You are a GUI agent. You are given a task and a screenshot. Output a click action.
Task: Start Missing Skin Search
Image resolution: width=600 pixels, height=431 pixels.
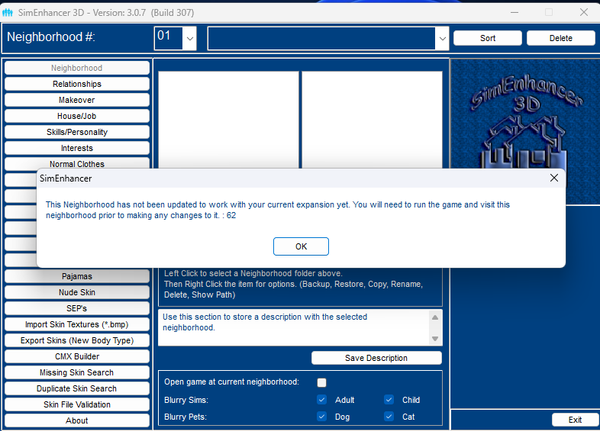[77, 372]
